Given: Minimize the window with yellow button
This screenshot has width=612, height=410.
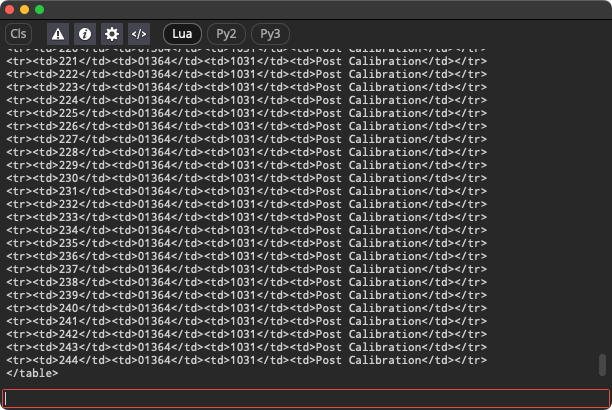Looking at the screenshot, I should coord(24,9).
